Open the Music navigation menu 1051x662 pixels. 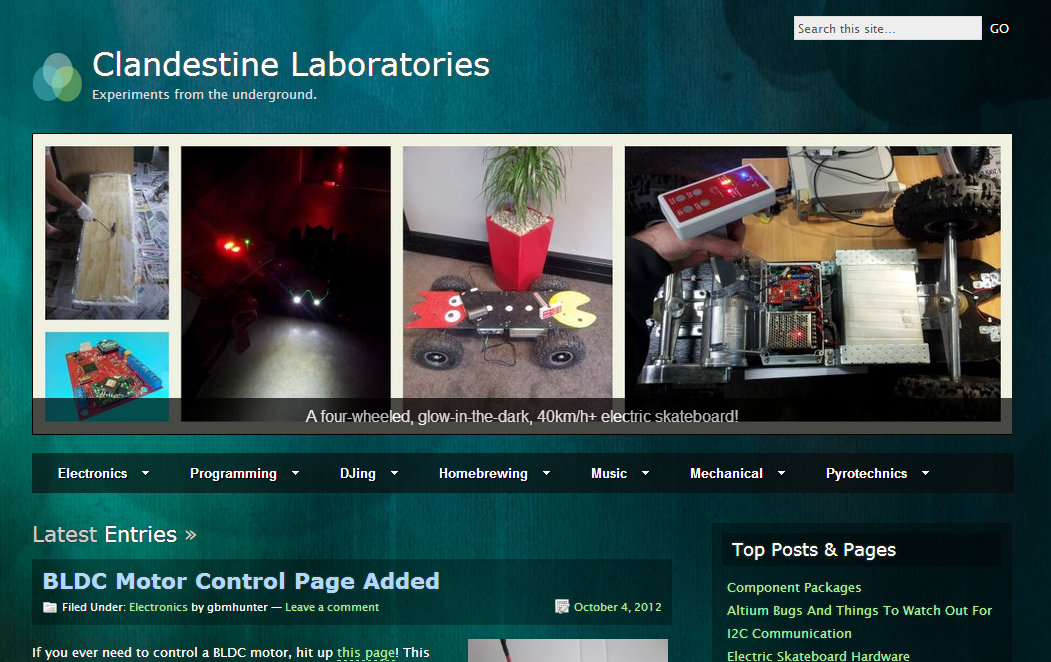[x=608, y=474]
